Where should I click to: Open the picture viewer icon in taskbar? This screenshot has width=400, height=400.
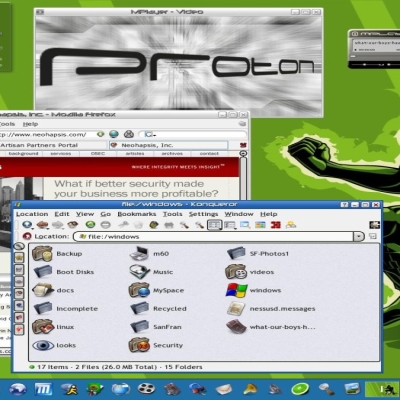(x=352, y=389)
